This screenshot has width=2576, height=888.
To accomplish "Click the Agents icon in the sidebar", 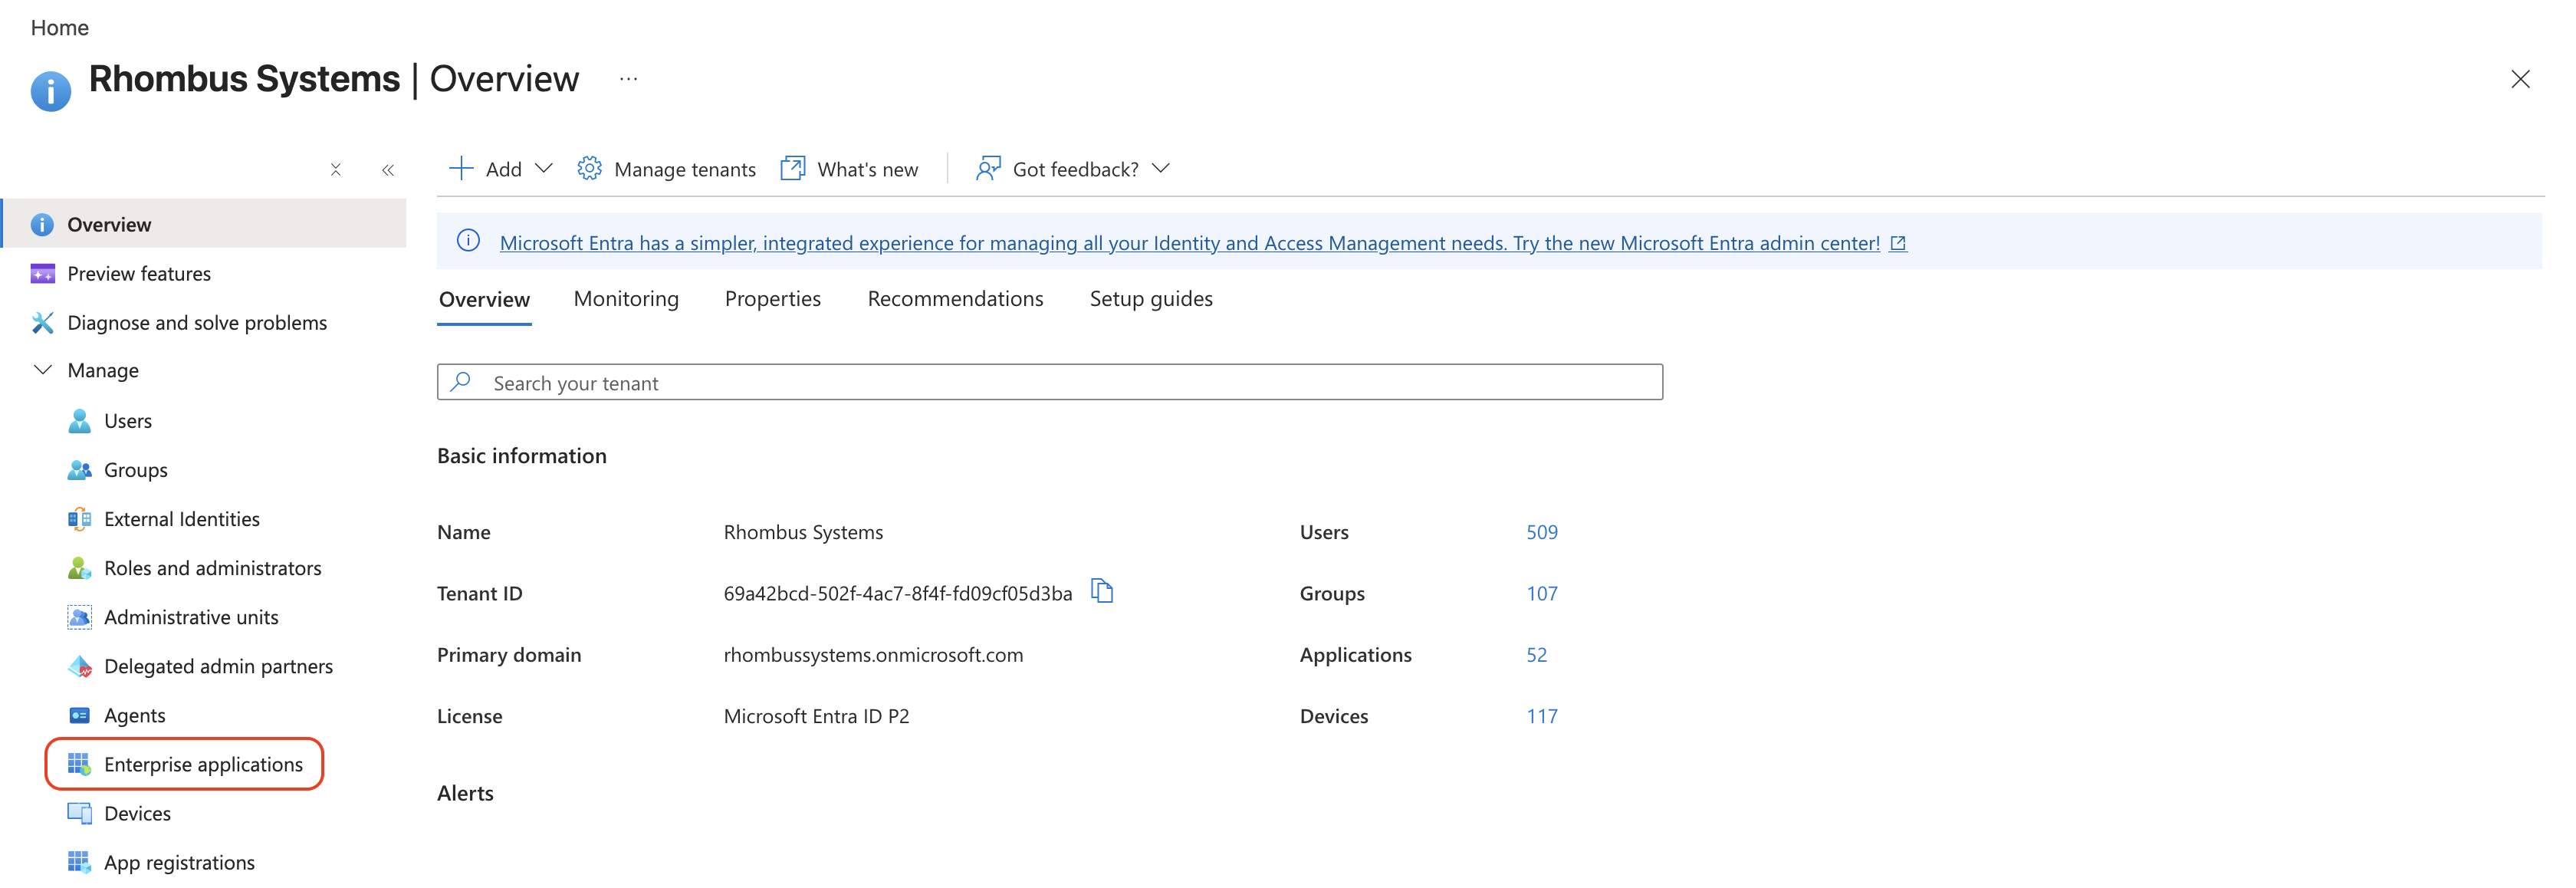I will (x=79, y=716).
